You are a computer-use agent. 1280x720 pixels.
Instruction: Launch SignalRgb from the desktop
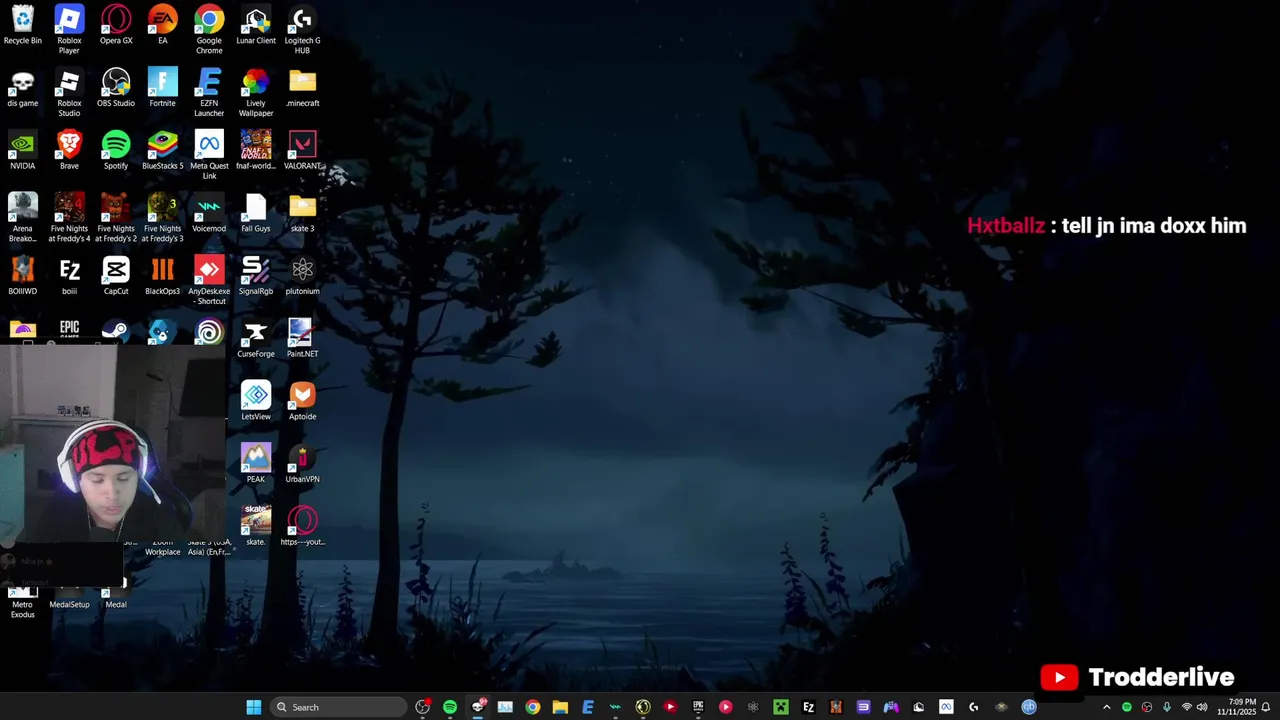click(x=256, y=276)
